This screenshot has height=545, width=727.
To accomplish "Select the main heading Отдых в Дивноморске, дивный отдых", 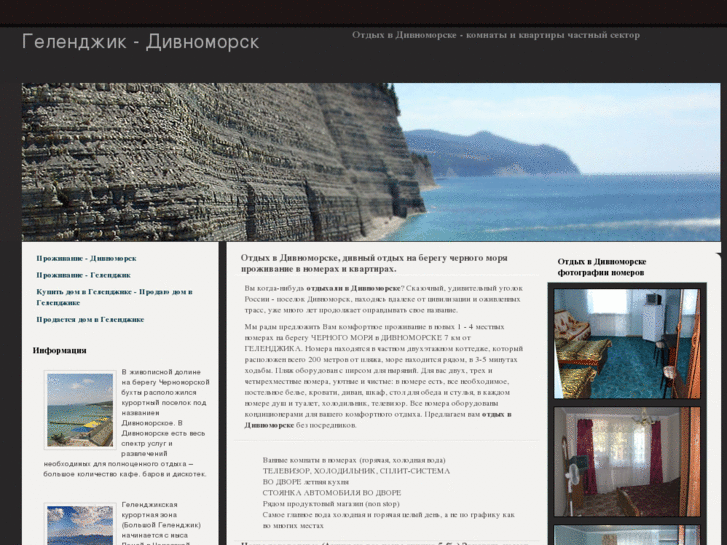I will click(x=374, y=263).
